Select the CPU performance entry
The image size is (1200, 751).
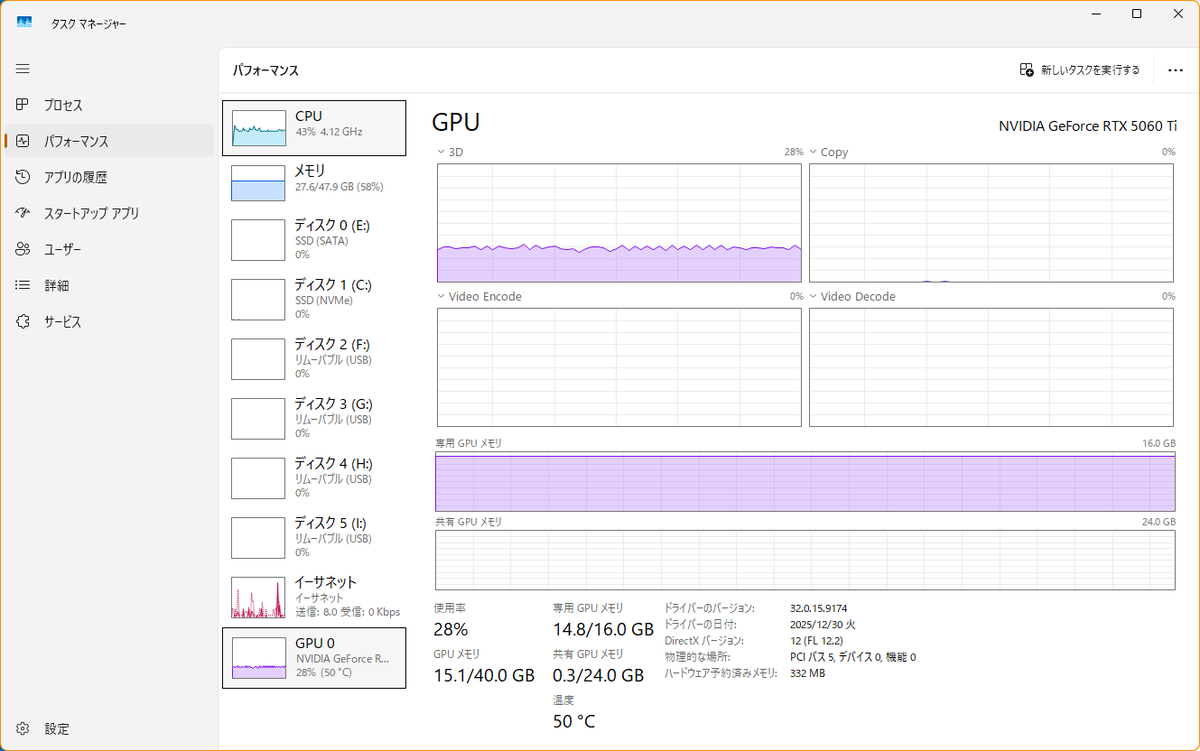pos(314,128)
